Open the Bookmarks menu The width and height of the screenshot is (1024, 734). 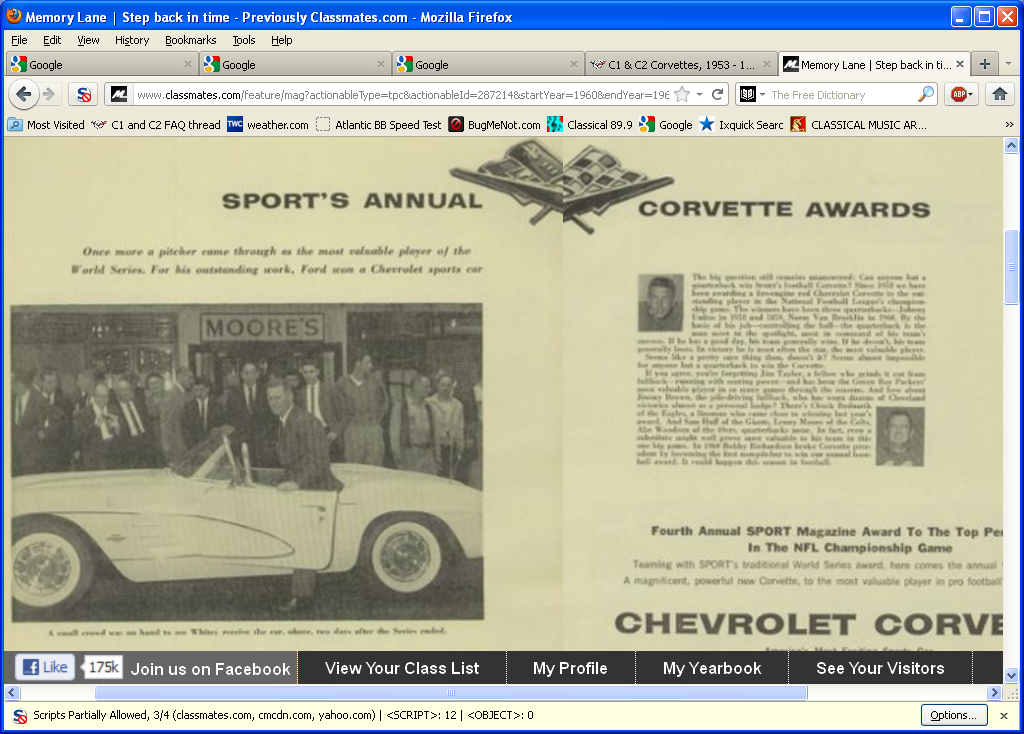pyautogui.click(x=191, y=40)
